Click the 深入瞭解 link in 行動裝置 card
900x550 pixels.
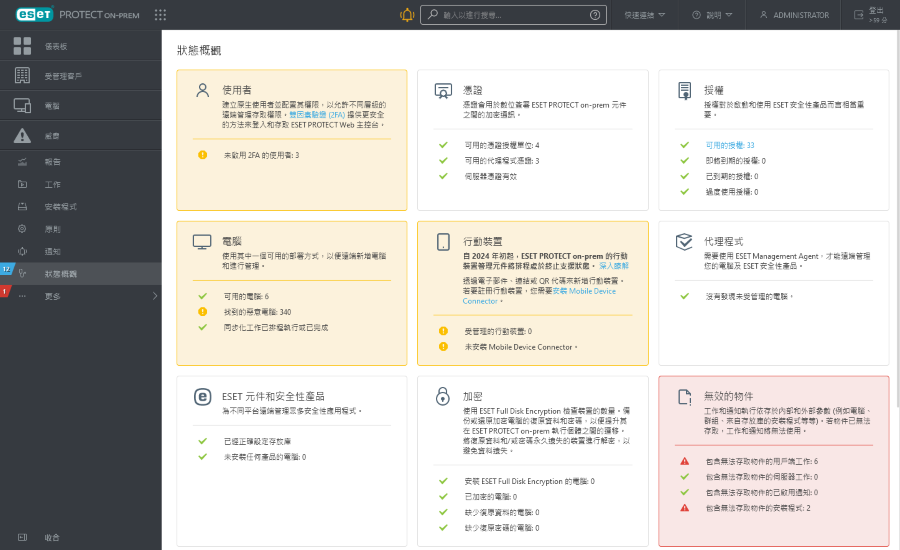coord(613,267)
